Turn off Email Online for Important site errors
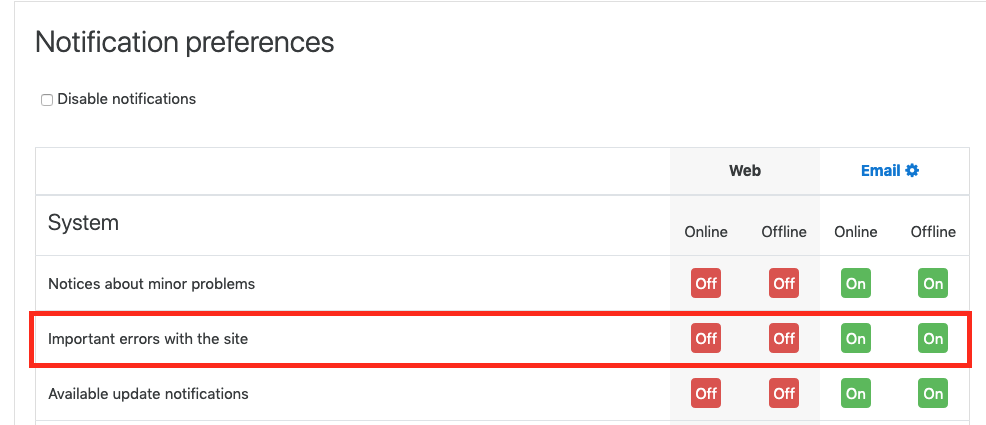This screenshot has height=425, width=986. pyautogui.click(x=856, y=338)
